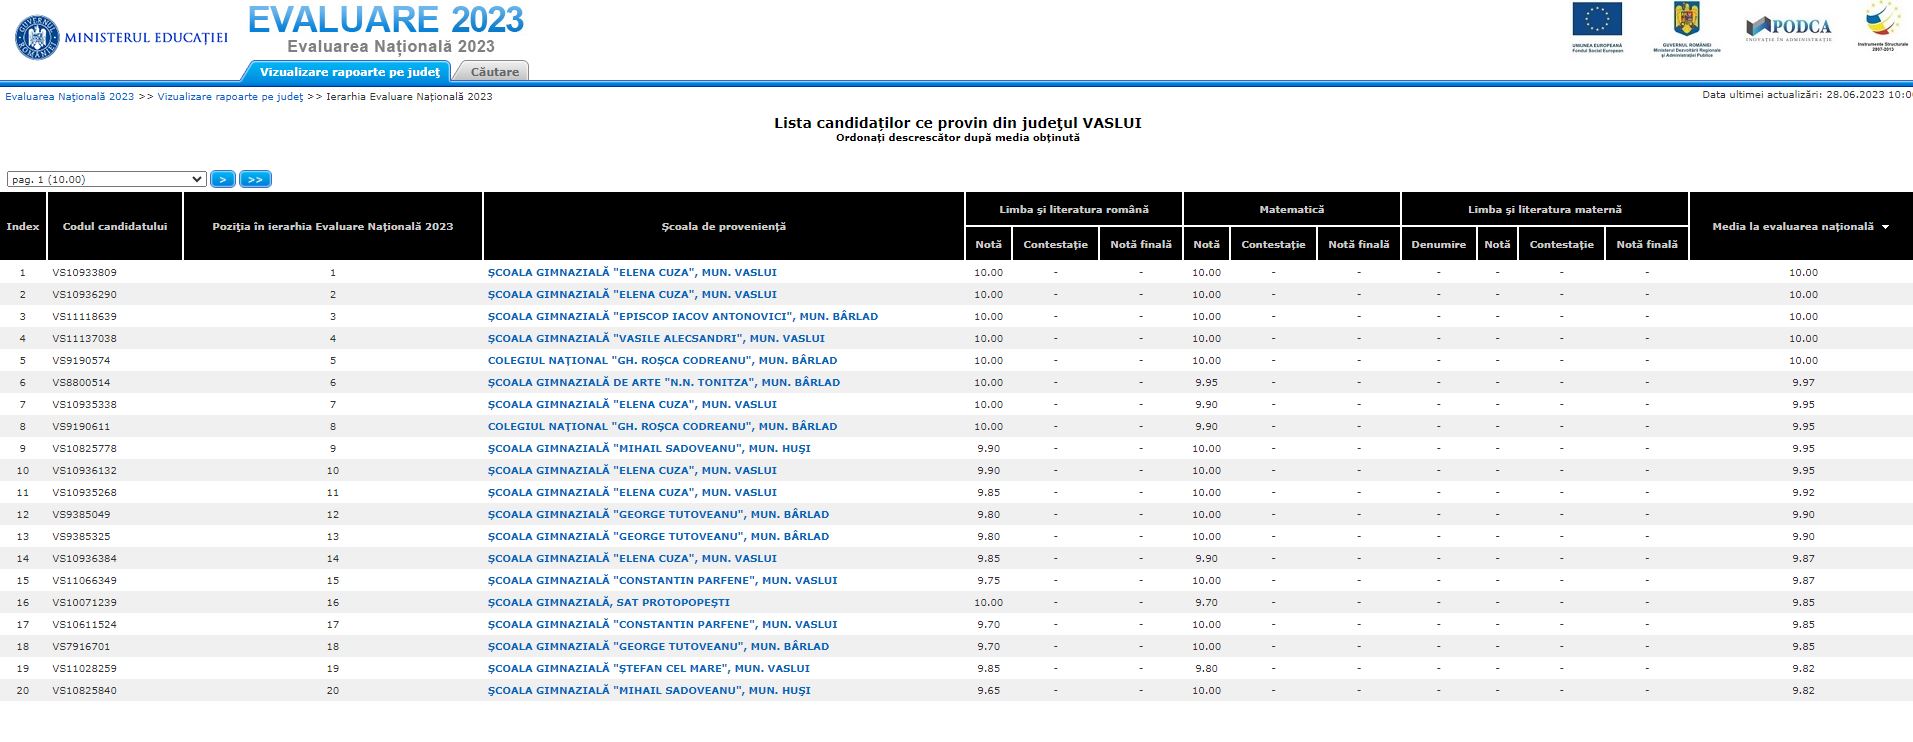Click the Ministerul Educației logo
Screen dimensions: 1913x742
click(x=121, y=38)
